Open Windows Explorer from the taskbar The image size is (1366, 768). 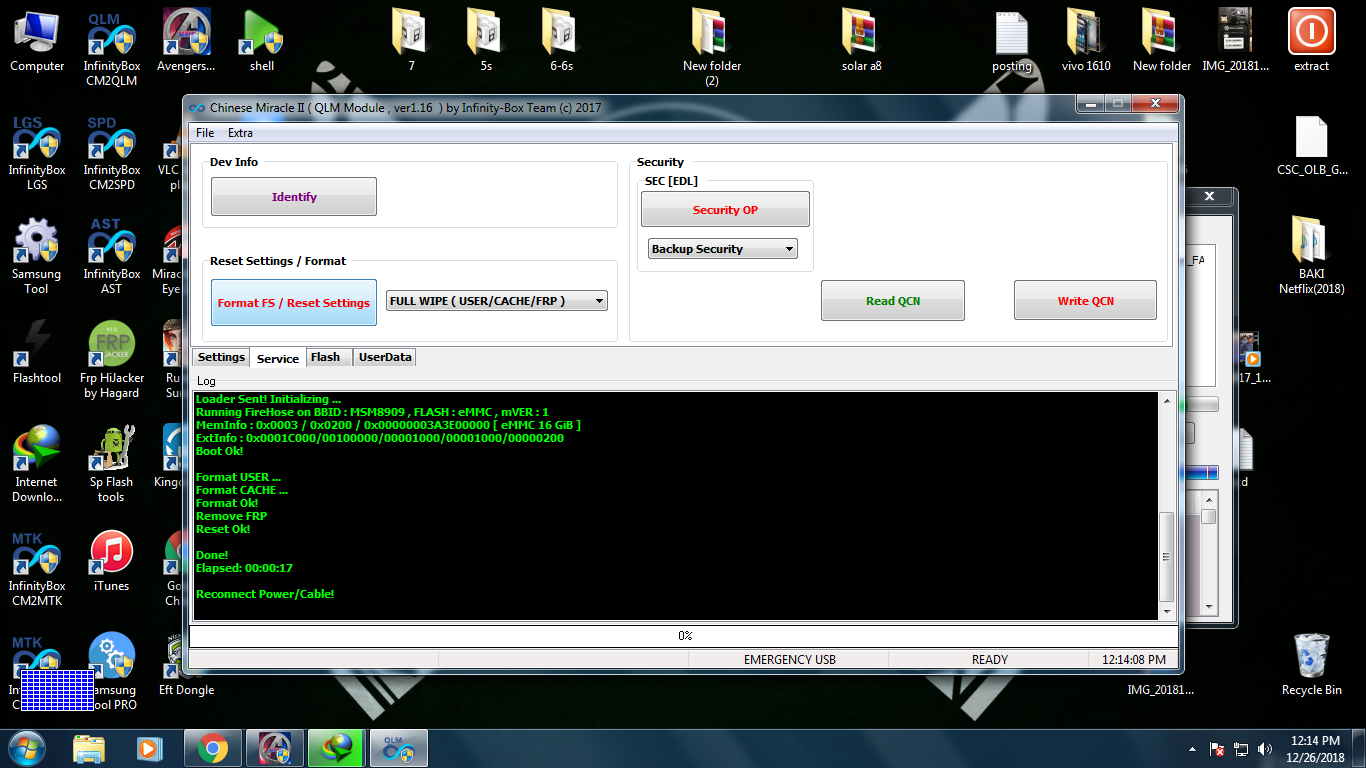point(89,748)
